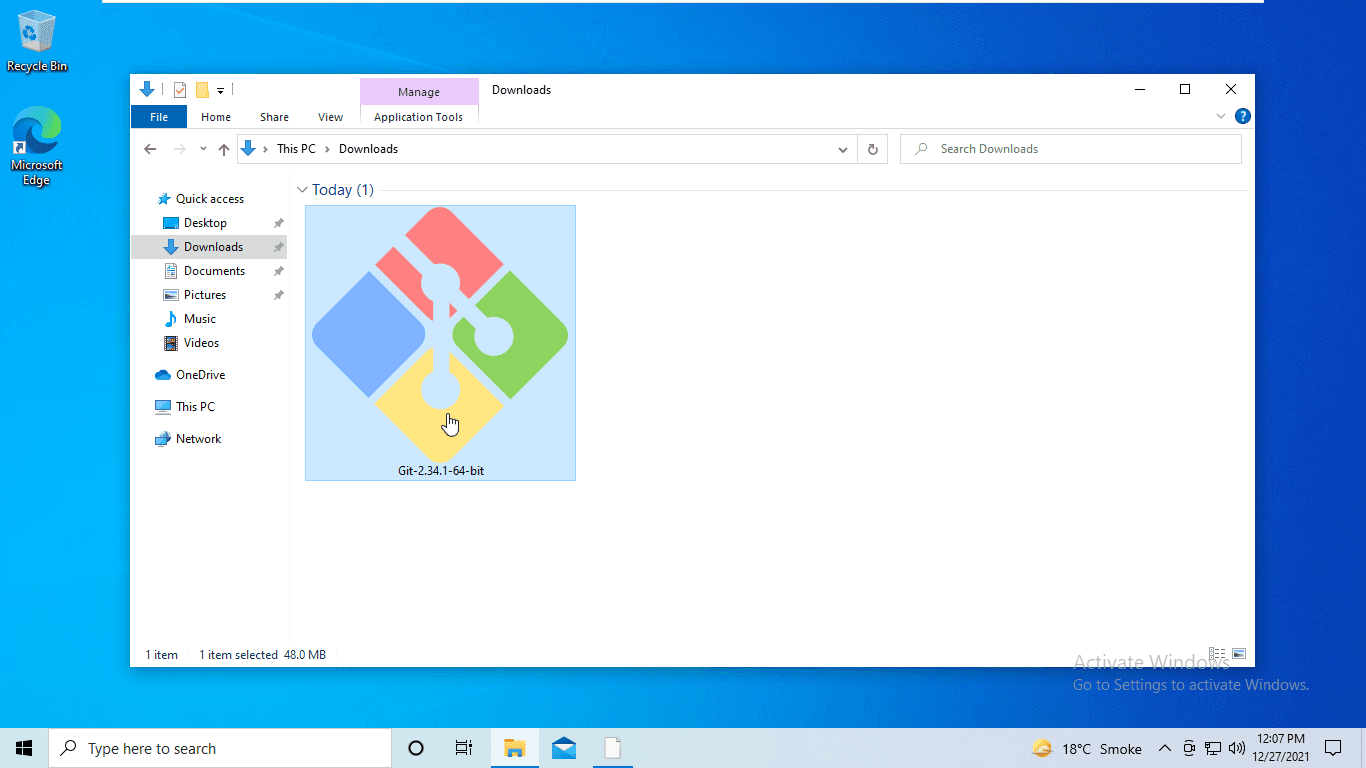Screen dimensions: 1366x768
Task: Select Network in the navigation pane
Action: (198, 439)
